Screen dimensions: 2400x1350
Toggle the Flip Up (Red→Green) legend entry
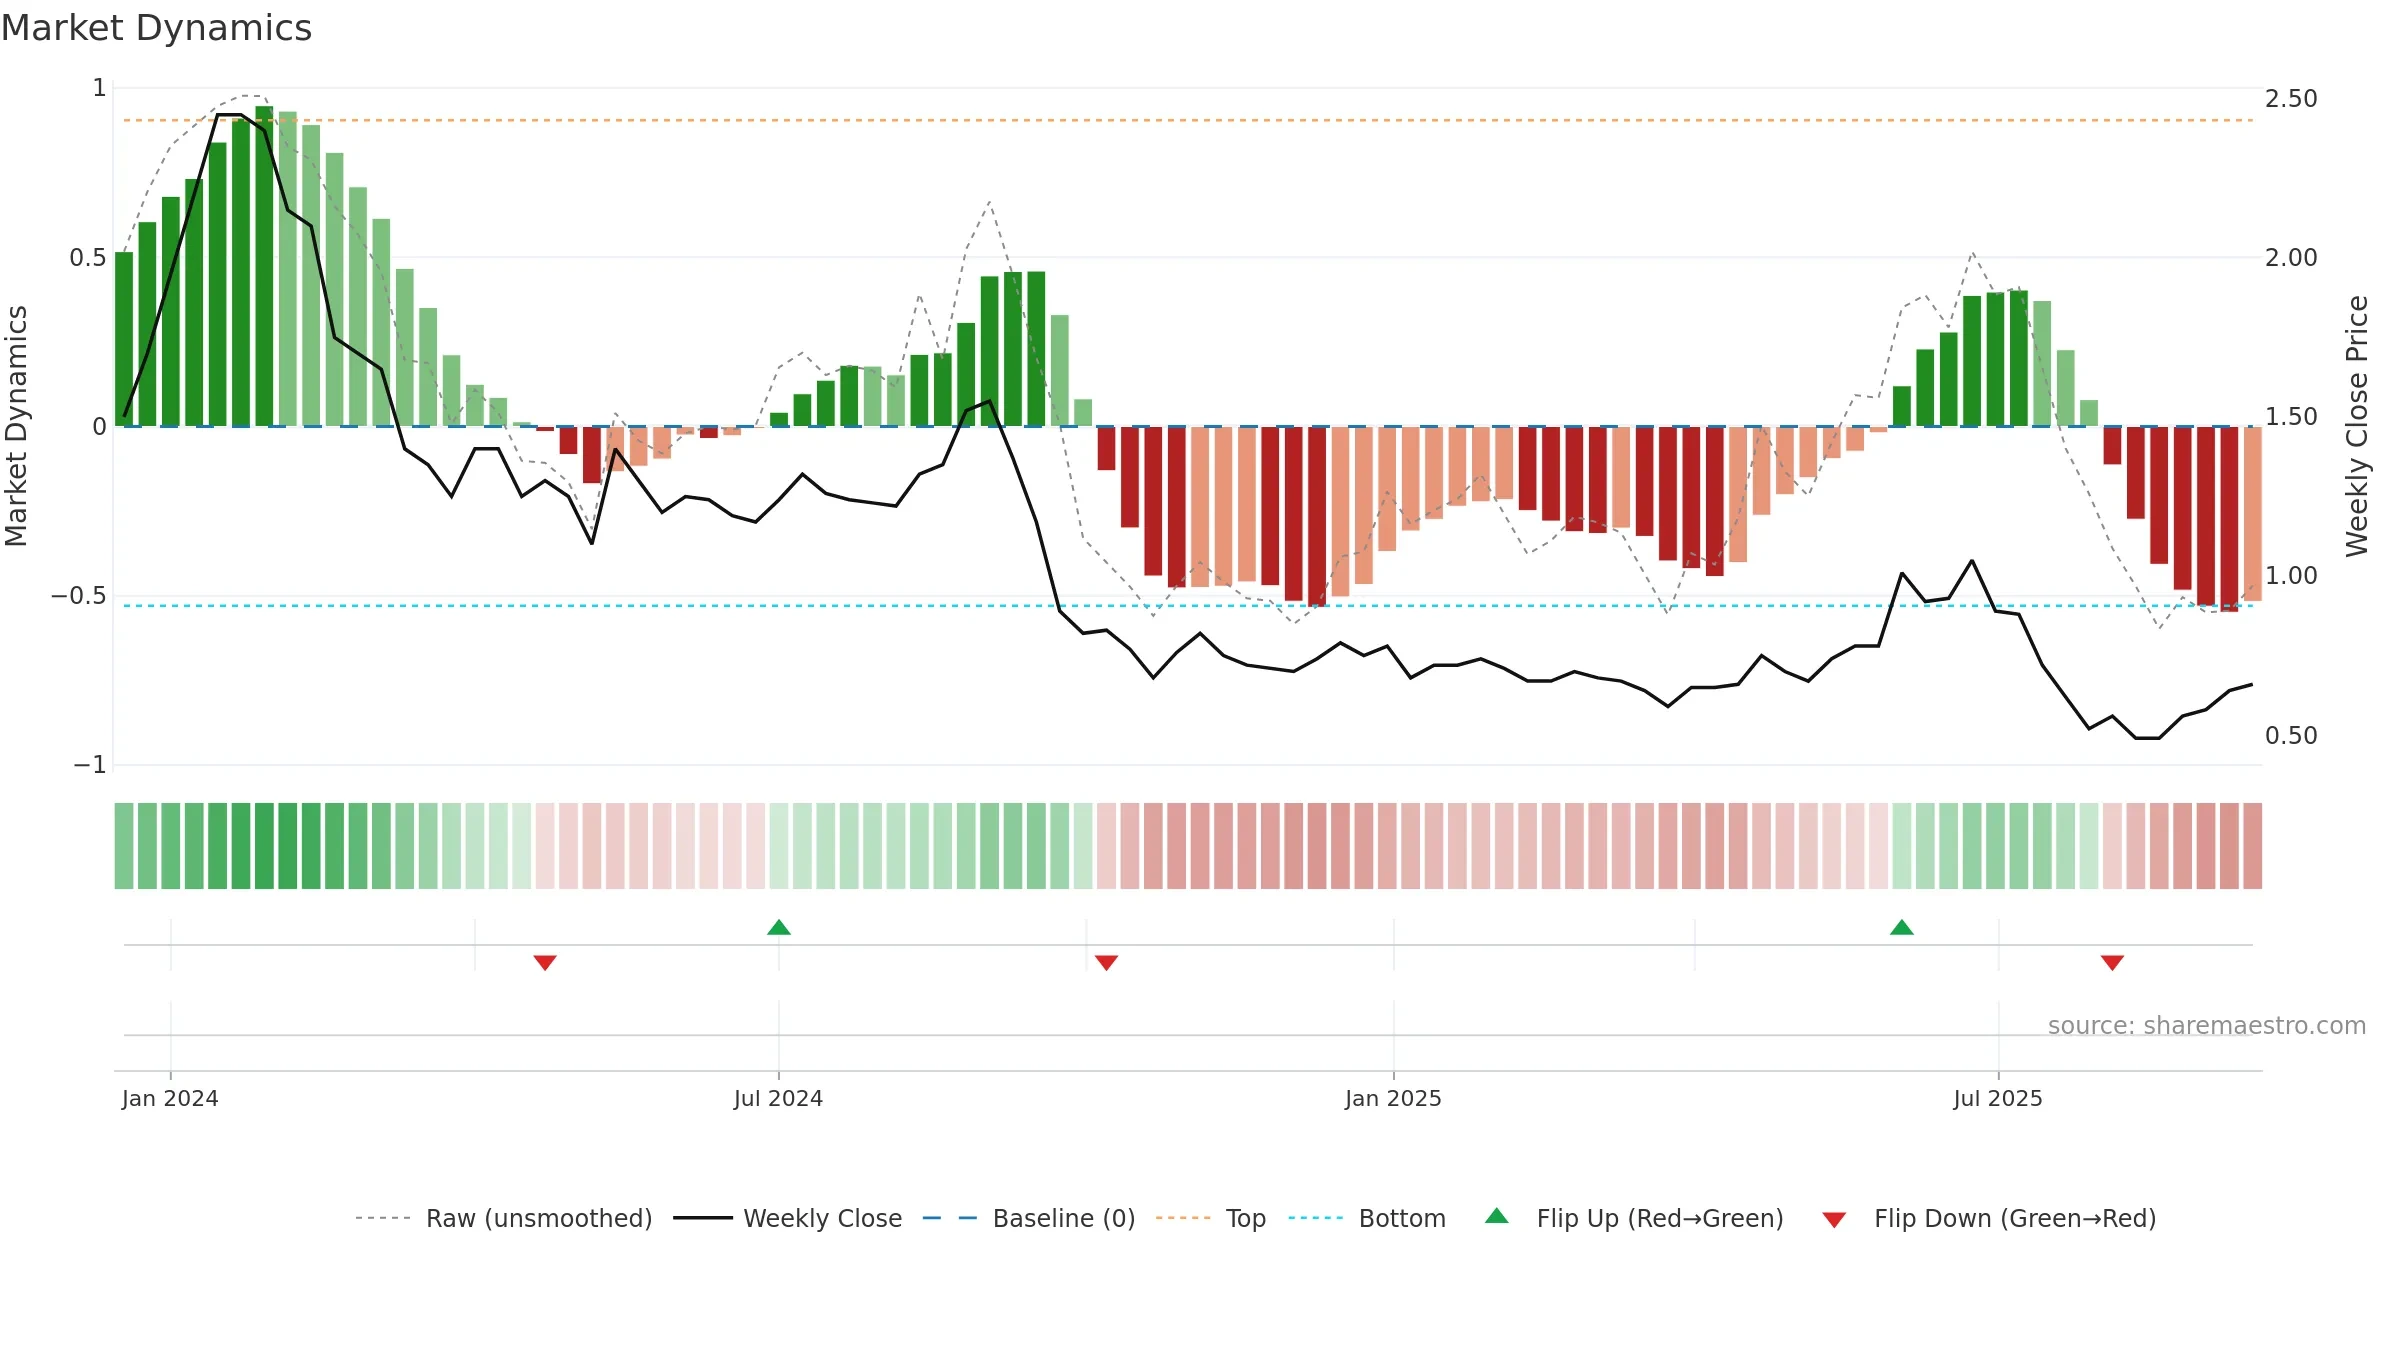coord(1634,1218)
